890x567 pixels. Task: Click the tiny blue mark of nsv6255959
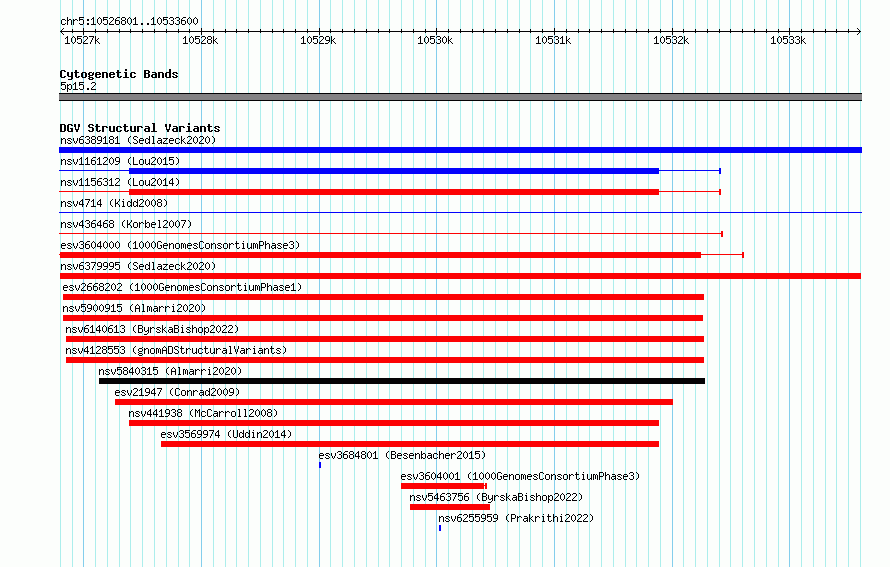(440, 528)
